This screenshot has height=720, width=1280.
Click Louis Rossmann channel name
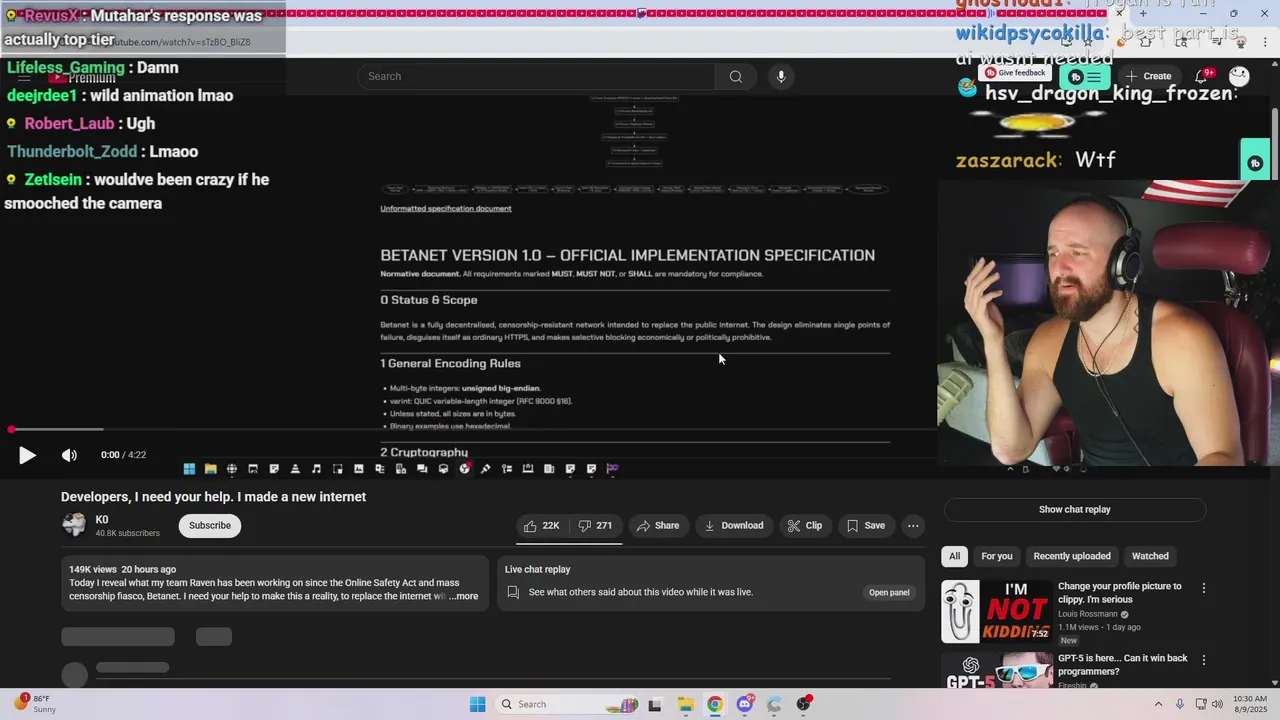pos(1088,614)
